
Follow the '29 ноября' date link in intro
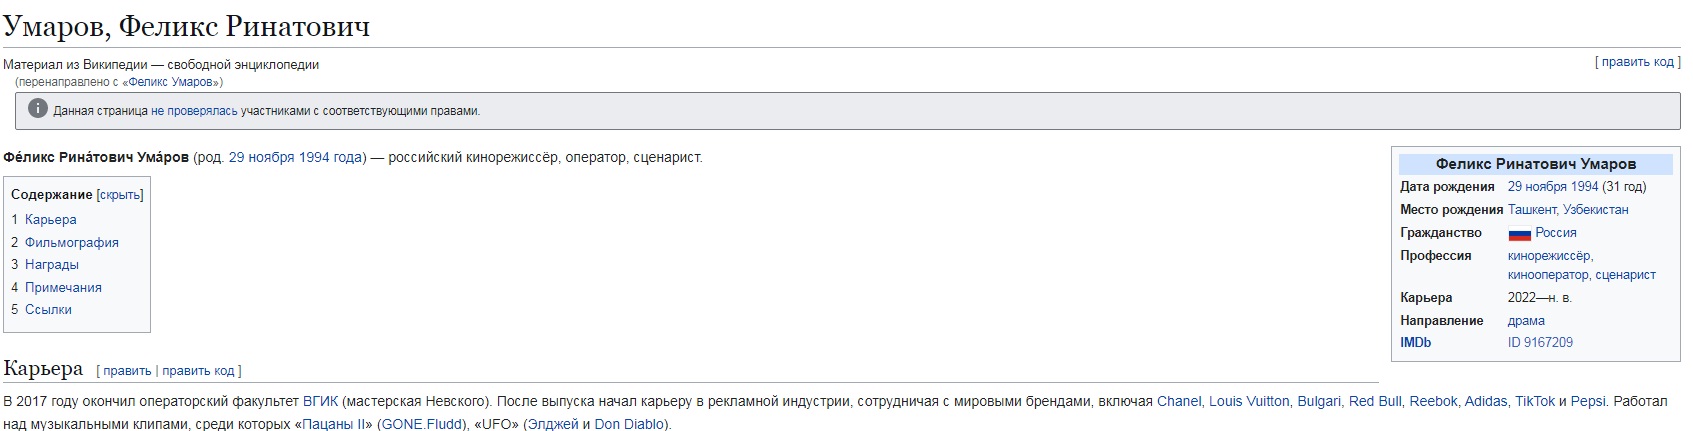point(262,157)
